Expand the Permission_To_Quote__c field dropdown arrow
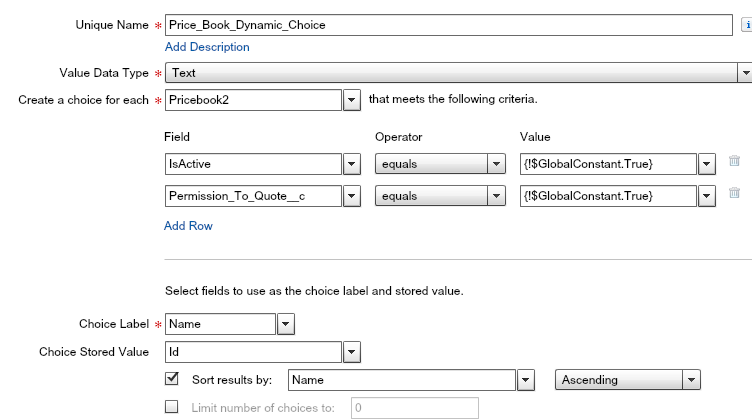 351,196
